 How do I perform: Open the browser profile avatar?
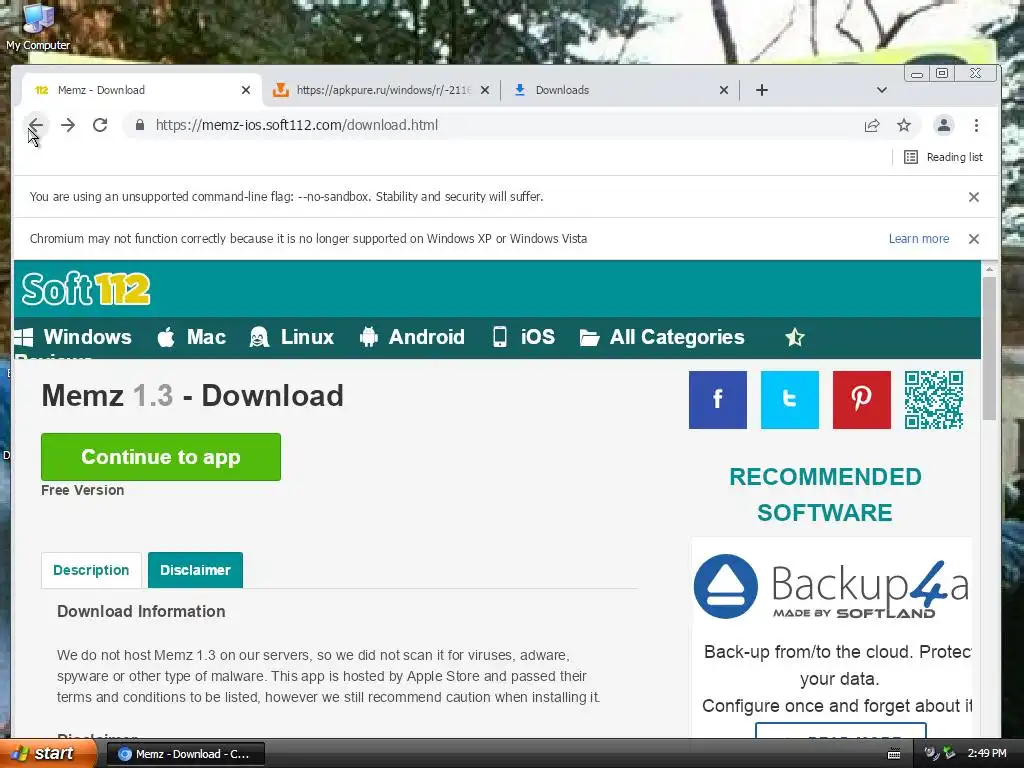(944, 125)
